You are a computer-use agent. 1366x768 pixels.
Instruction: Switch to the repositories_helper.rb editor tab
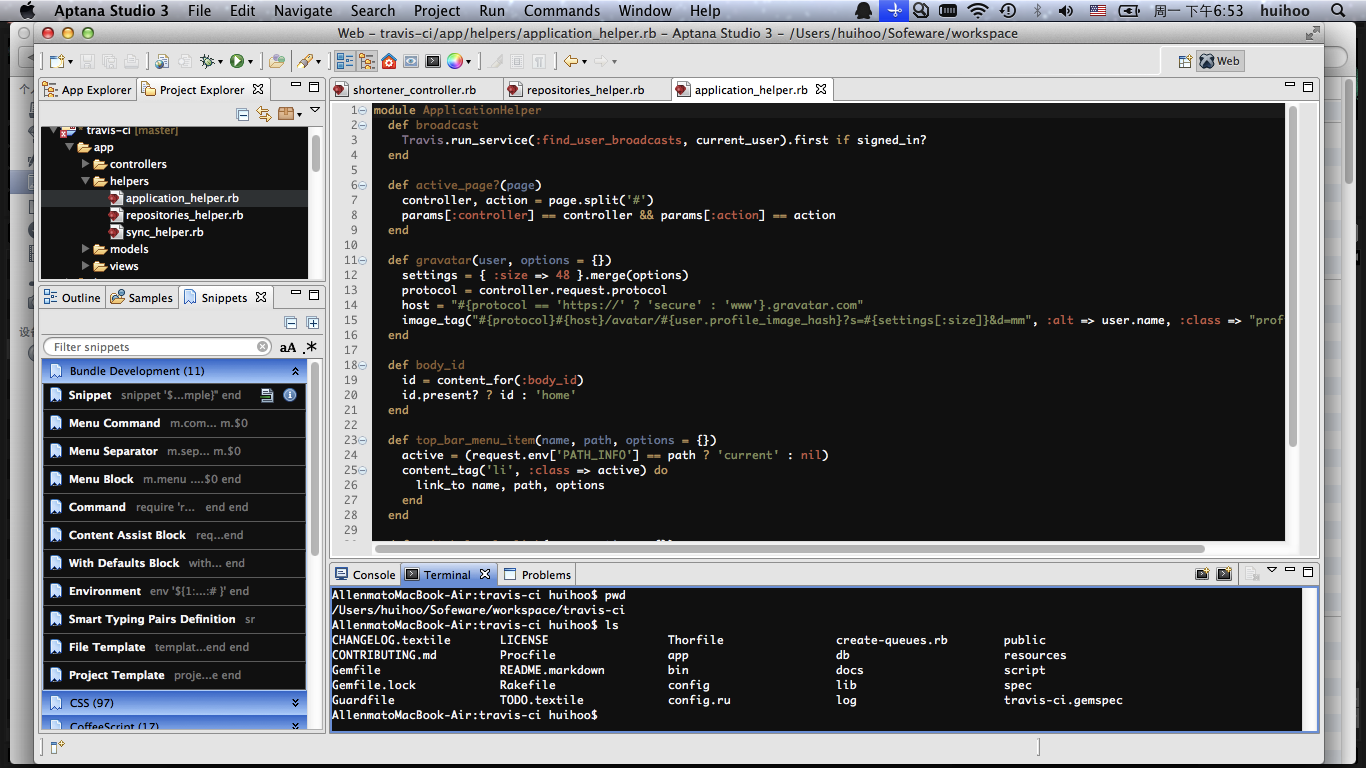click(x=585, y=90)
